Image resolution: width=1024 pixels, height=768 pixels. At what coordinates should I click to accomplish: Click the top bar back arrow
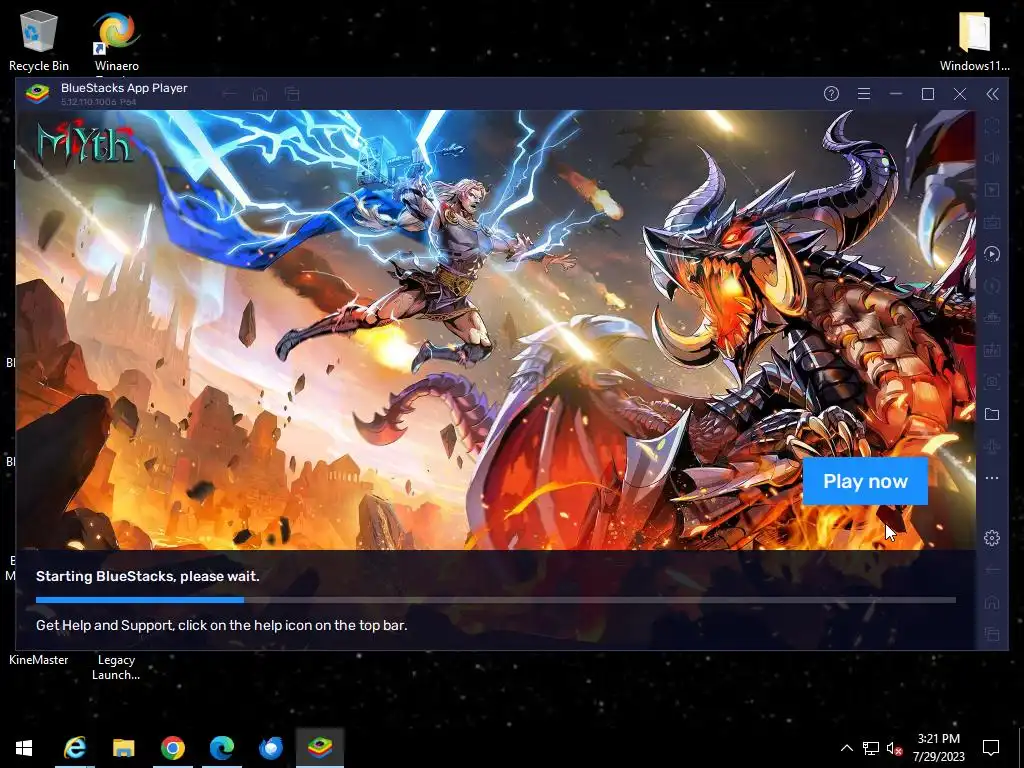[x=229, y=94]
